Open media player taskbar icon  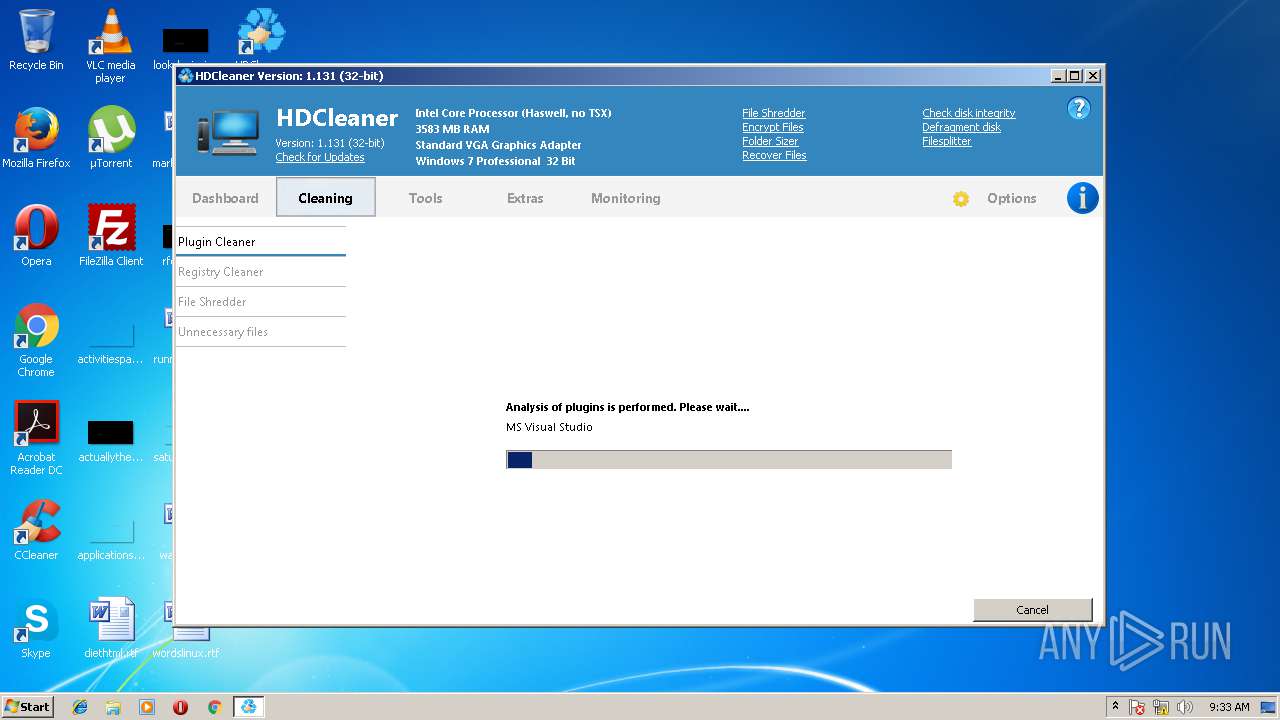click(147, 707)
